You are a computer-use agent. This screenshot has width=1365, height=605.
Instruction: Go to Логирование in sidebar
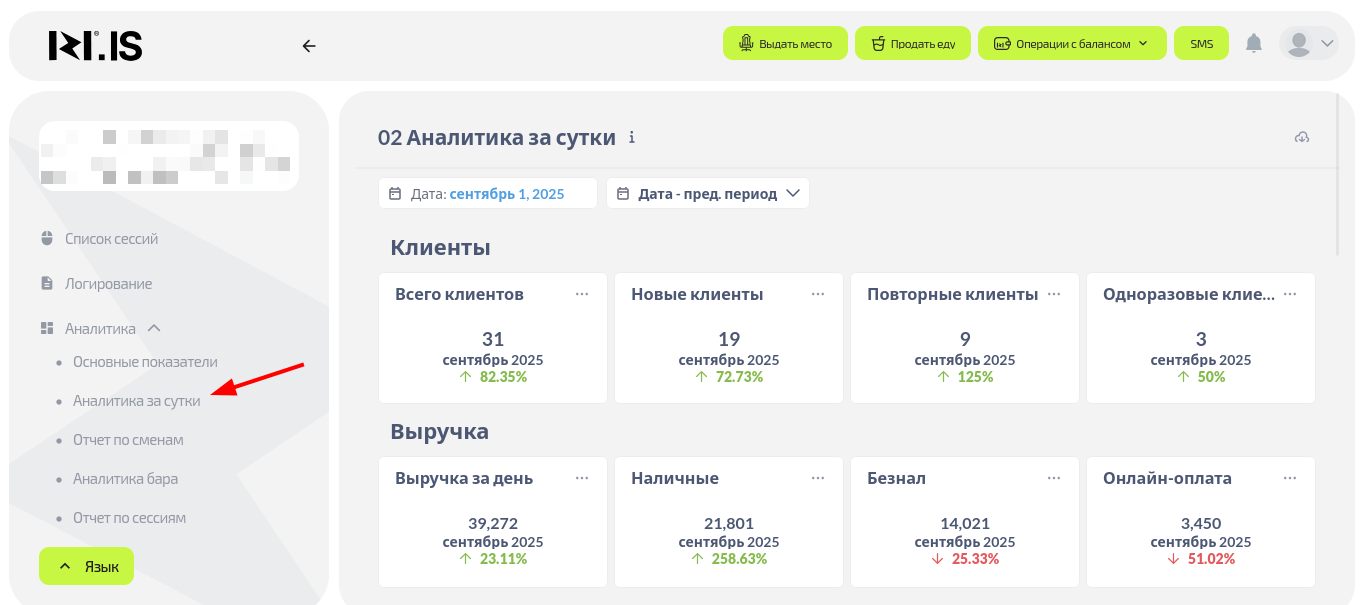tap(108, 284)
